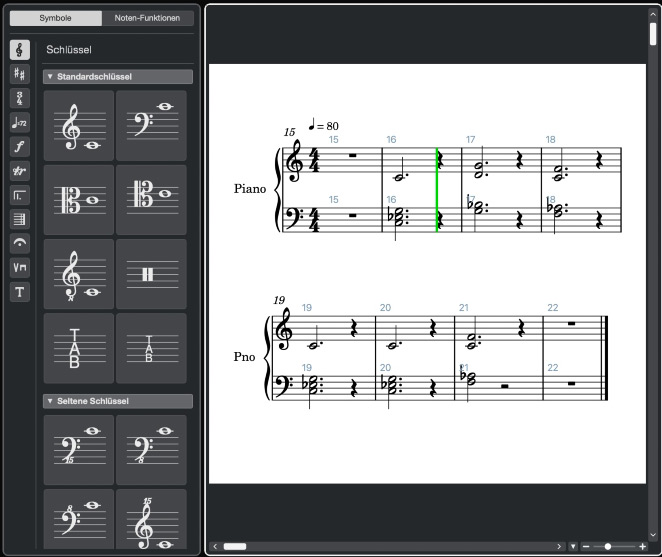Image resolution: width=662 pixels, height=557 pixels.
Task: Pick the percussion clef symbol
Action: click(152, 274)
